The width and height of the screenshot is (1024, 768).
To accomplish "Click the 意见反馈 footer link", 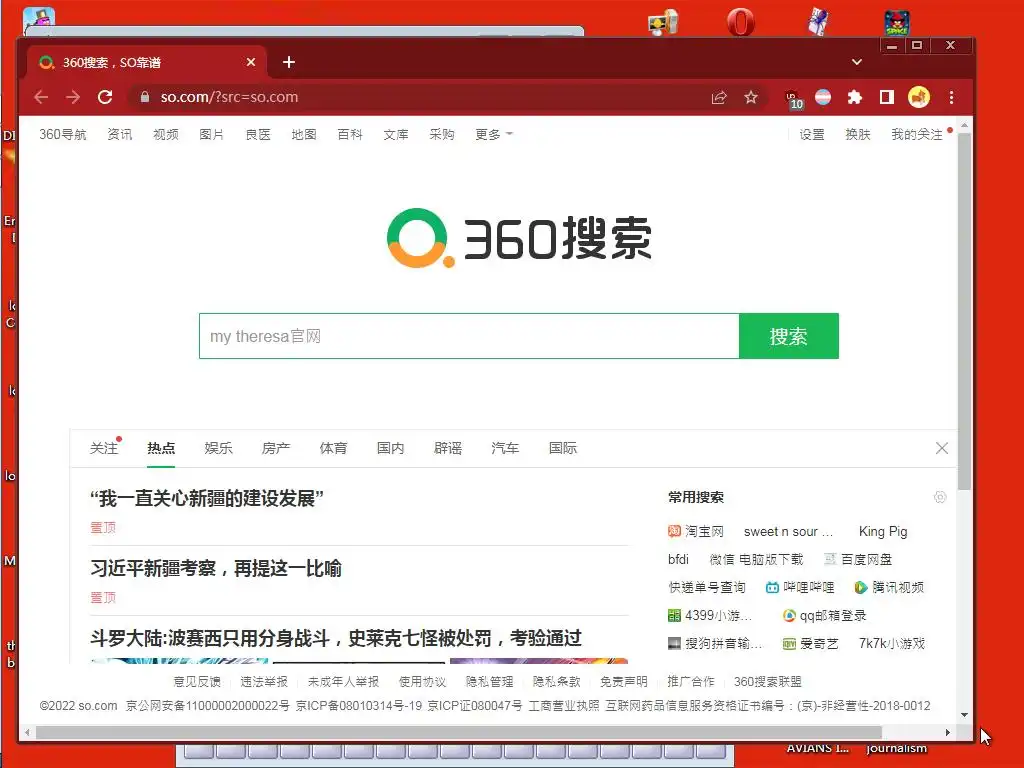I will tap(197, 682).
